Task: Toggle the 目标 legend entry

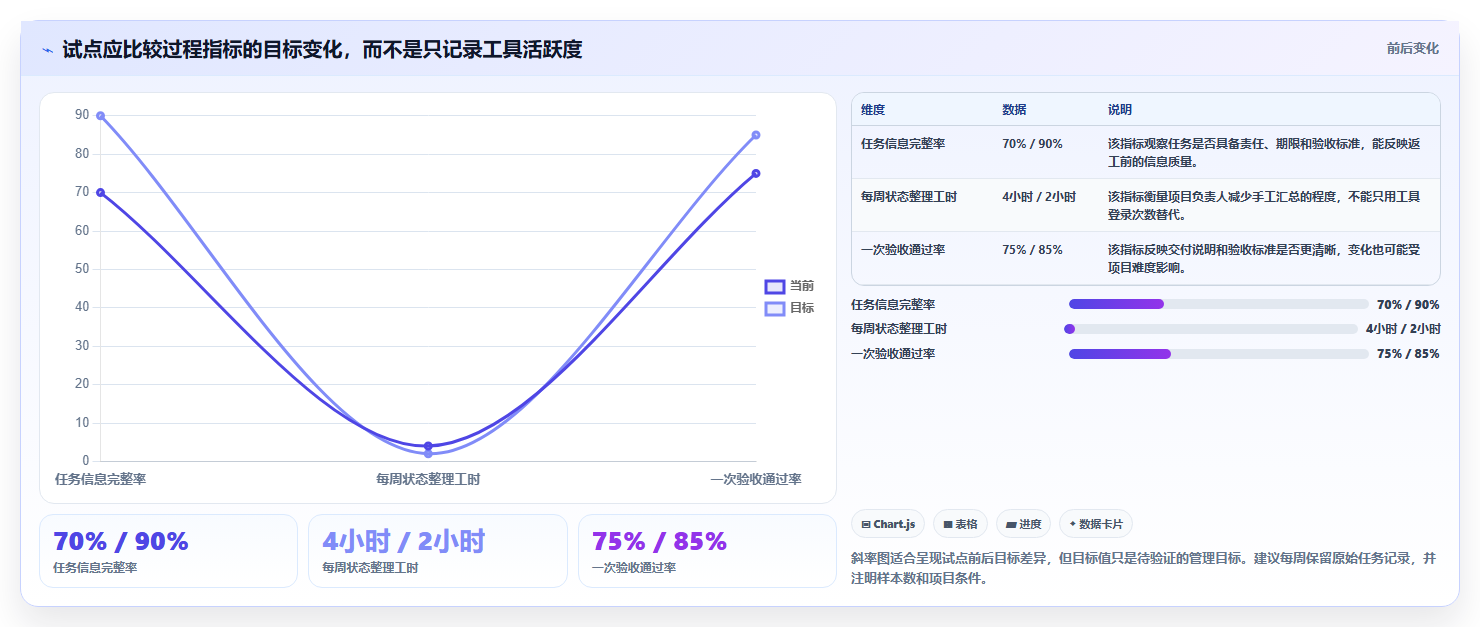Action: pyautogui.click(x=789, y=308)
